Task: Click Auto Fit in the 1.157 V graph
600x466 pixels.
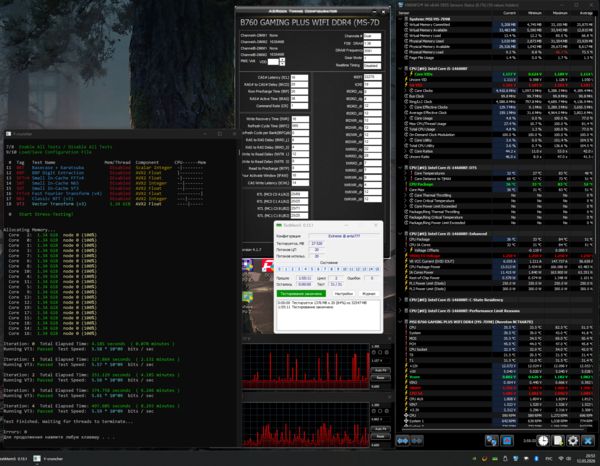Action: (x=381, y=370)
